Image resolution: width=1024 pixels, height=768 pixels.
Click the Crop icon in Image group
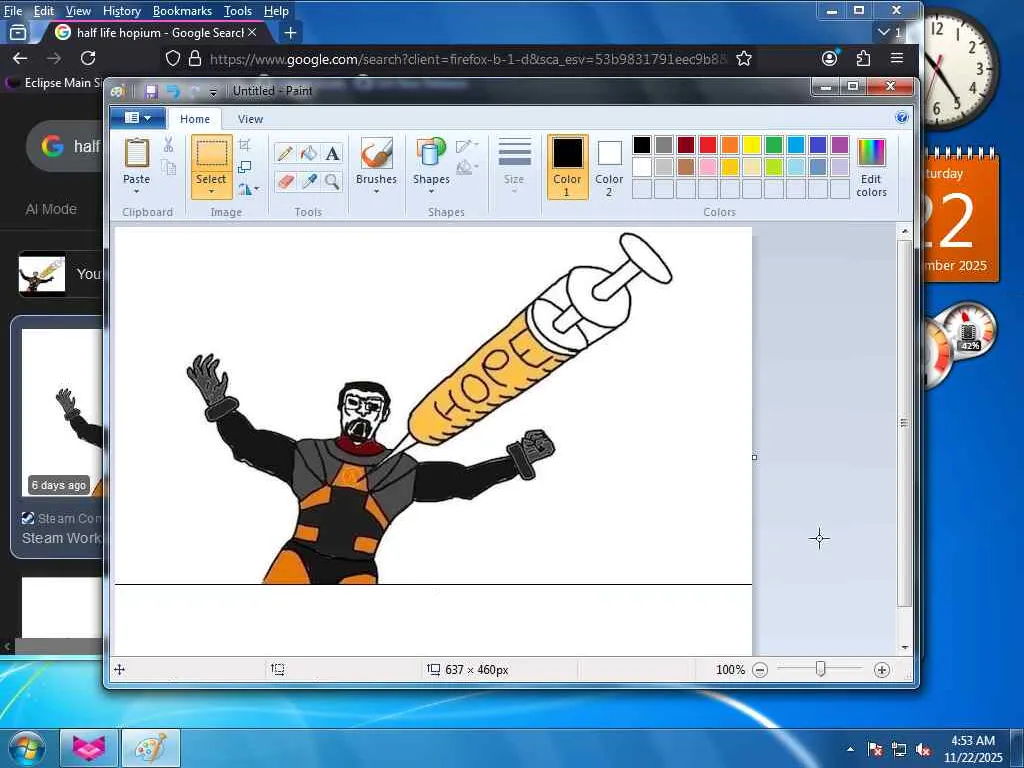[x=245, y=145]
